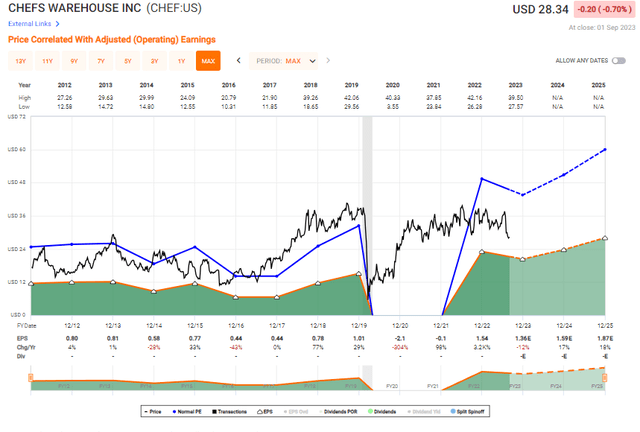Select the 9Y time range tab

74,61
